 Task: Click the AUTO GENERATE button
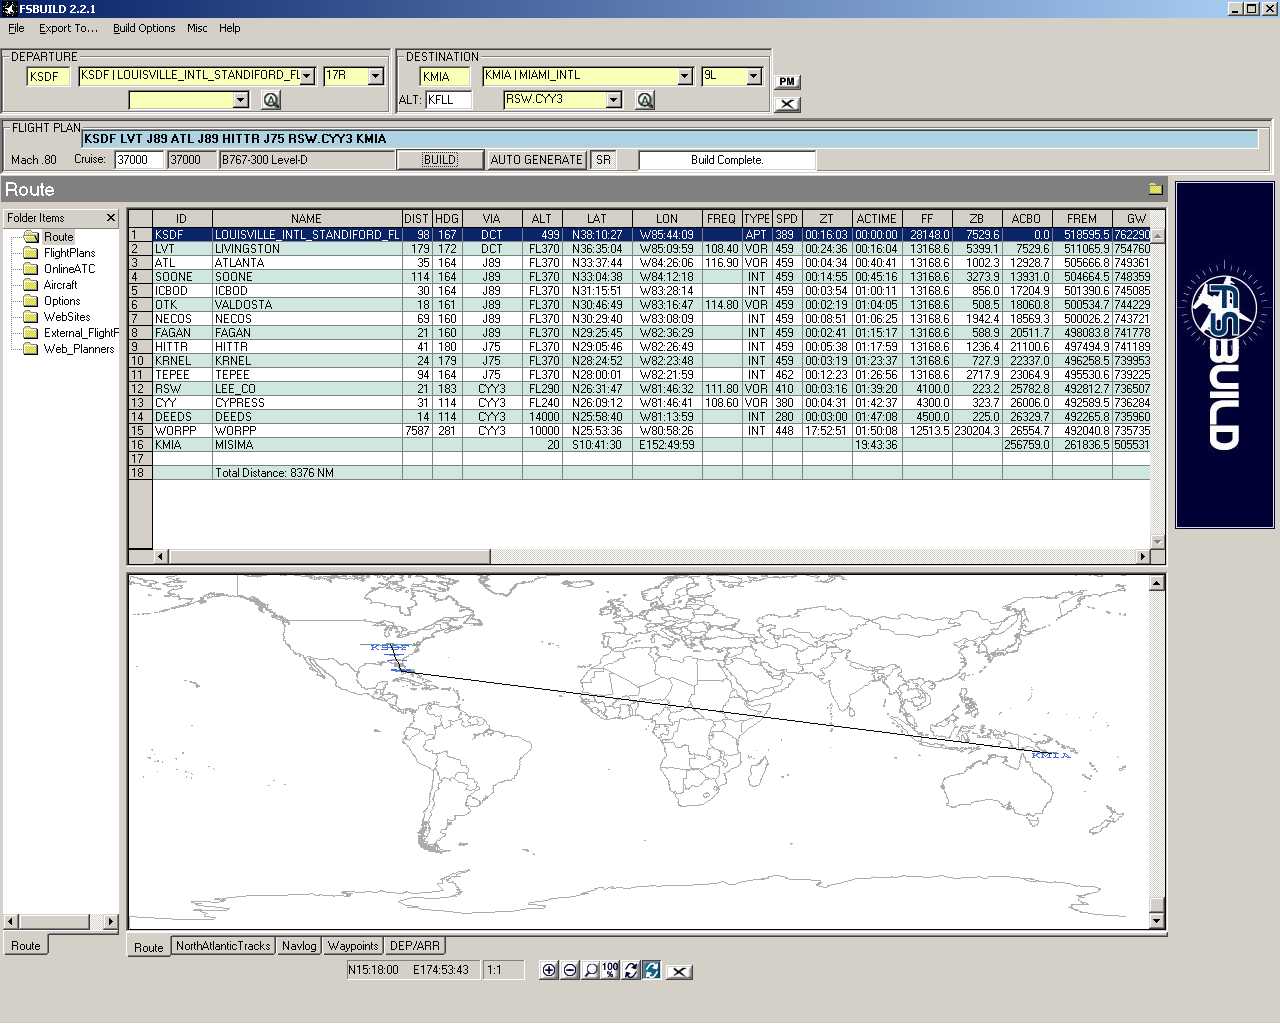click(536, 160)
